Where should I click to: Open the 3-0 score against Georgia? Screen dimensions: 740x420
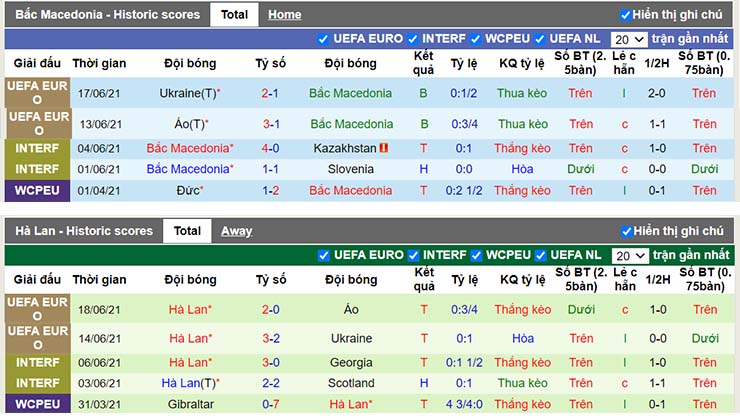click(271, 362)
